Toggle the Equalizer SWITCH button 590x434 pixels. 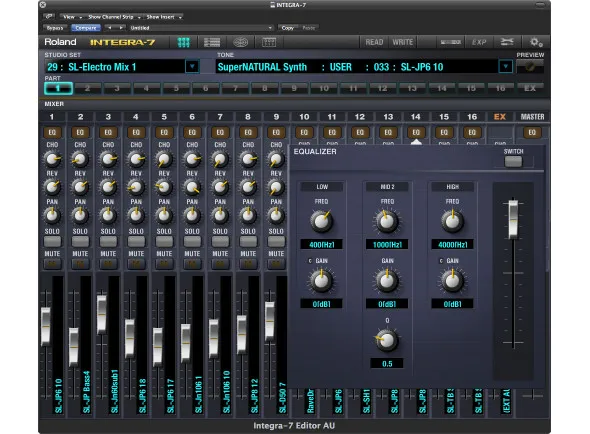tap(513, 162)
